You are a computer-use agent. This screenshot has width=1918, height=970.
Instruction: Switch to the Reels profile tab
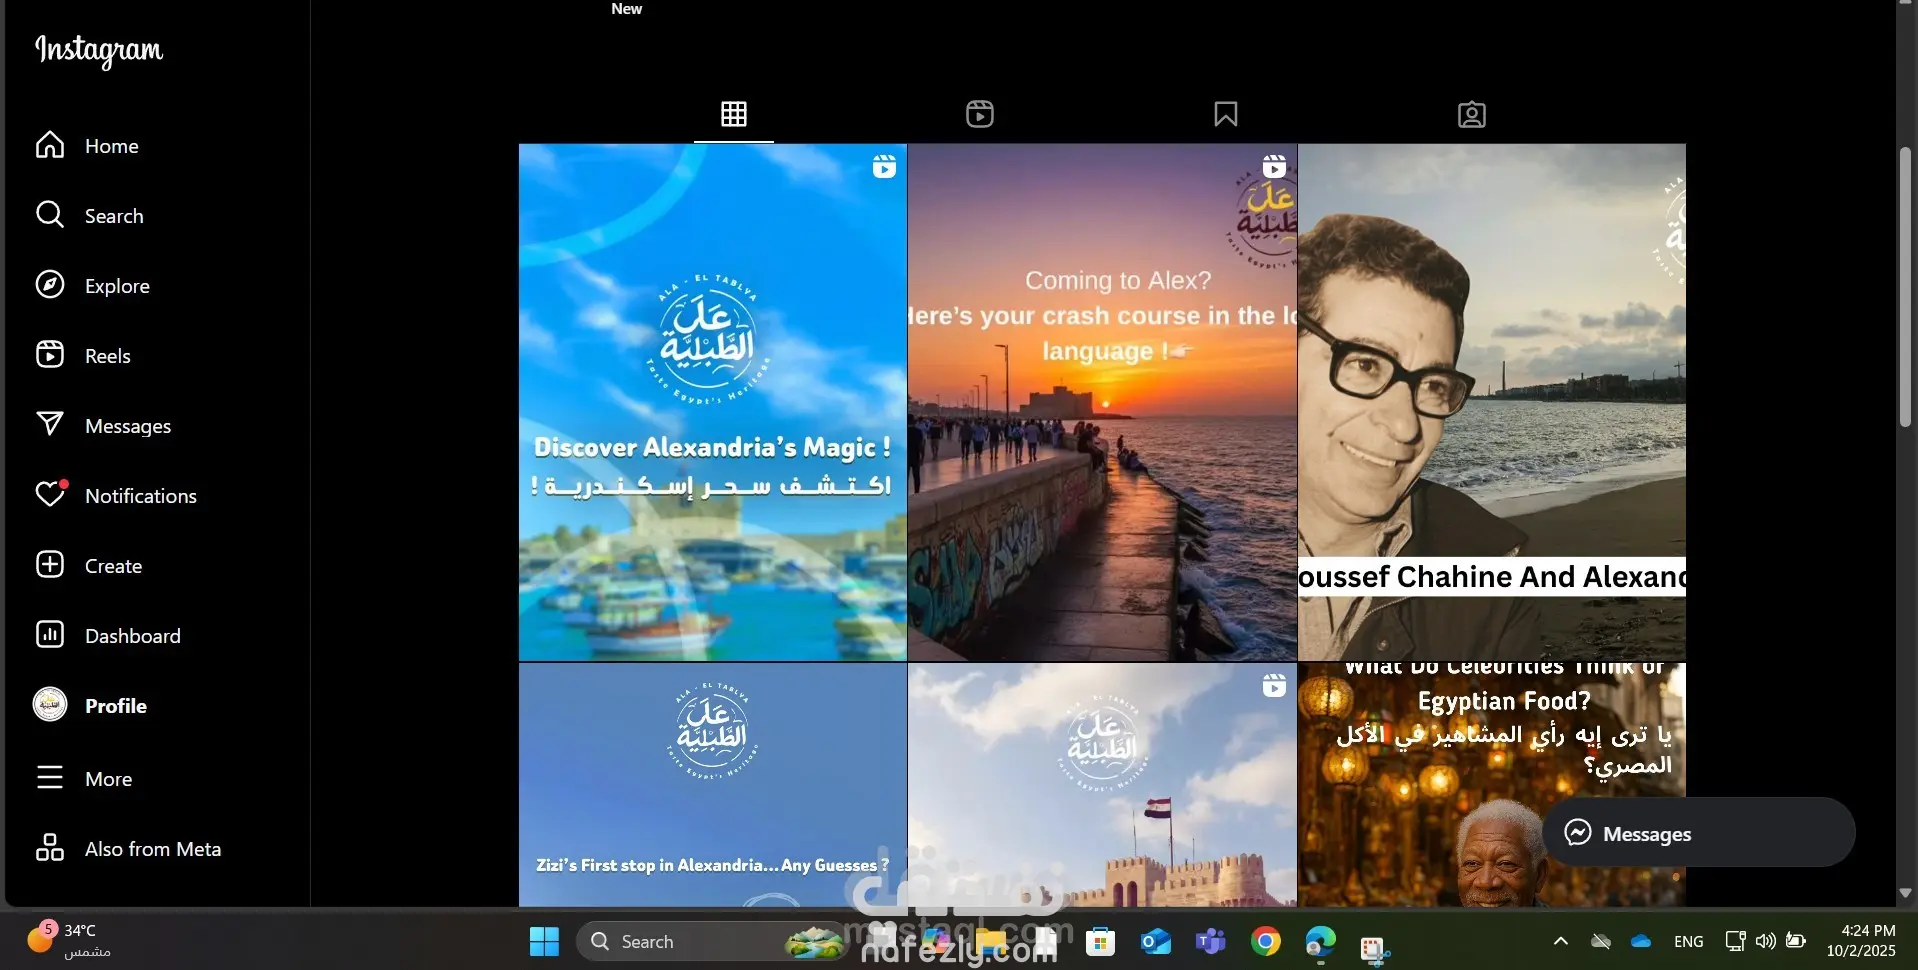click(x=980, y=114)
